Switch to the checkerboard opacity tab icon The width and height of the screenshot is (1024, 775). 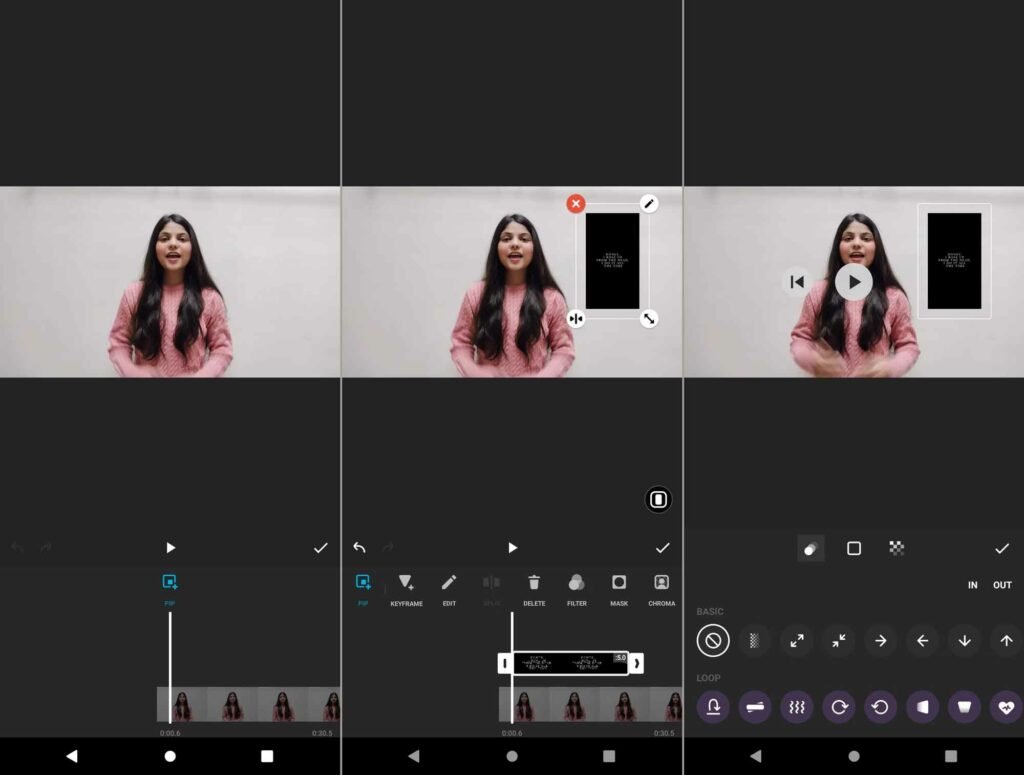[897, 548]
